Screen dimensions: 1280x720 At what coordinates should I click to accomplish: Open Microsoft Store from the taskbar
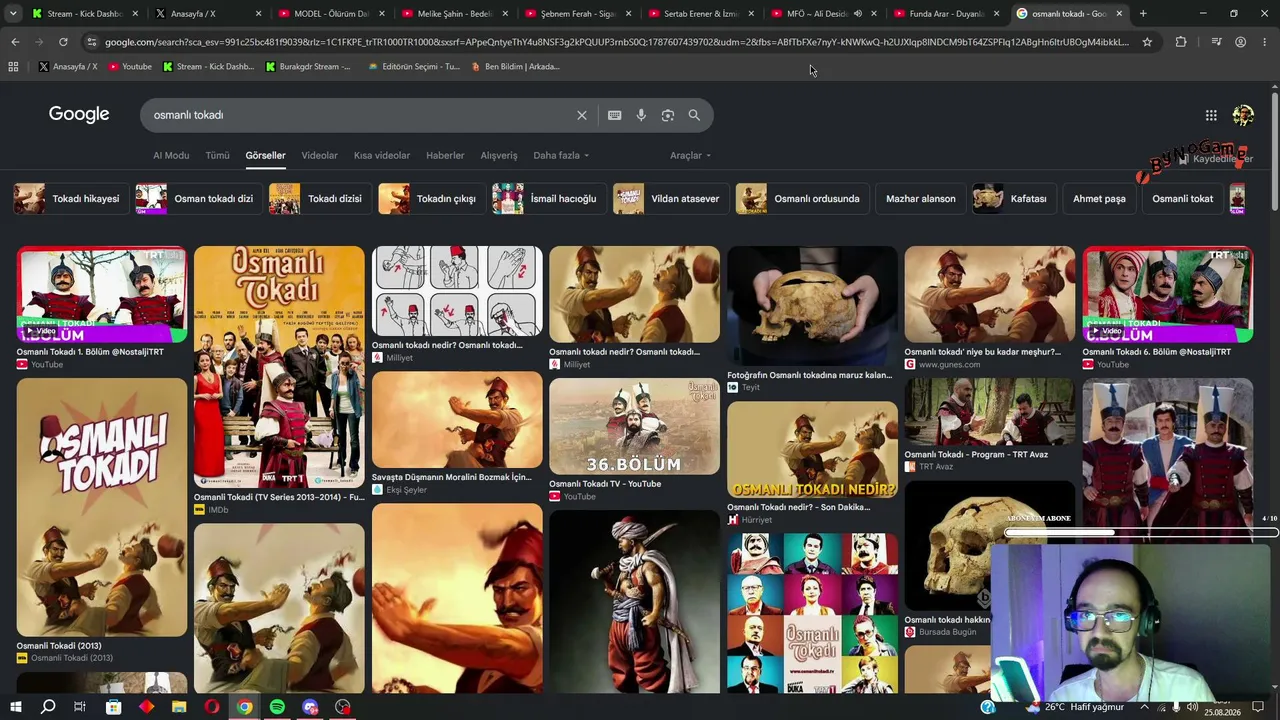[x=114, y=707]
